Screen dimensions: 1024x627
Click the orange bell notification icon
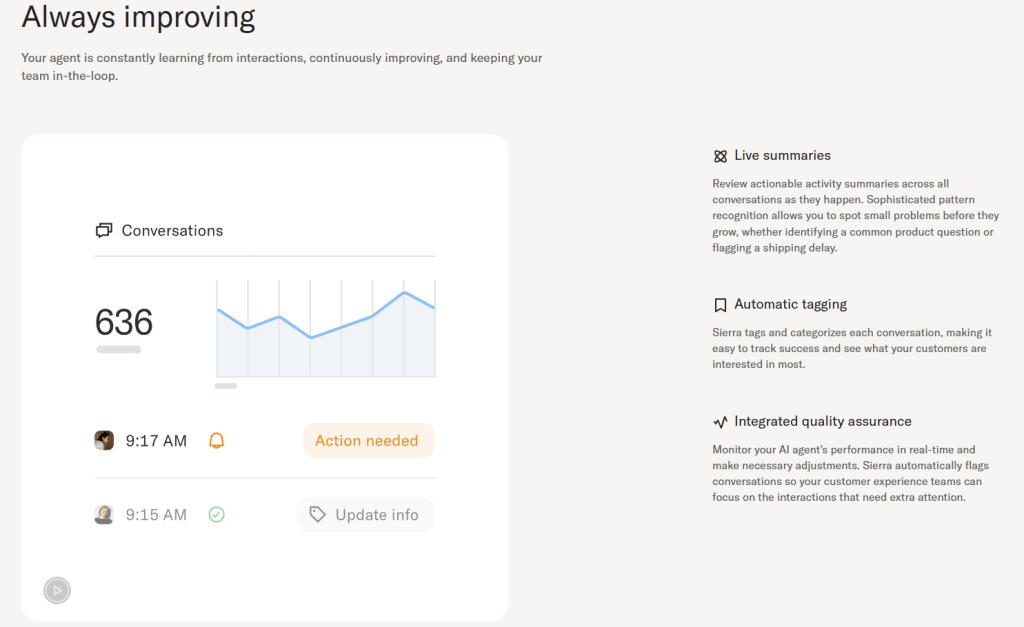216,441
